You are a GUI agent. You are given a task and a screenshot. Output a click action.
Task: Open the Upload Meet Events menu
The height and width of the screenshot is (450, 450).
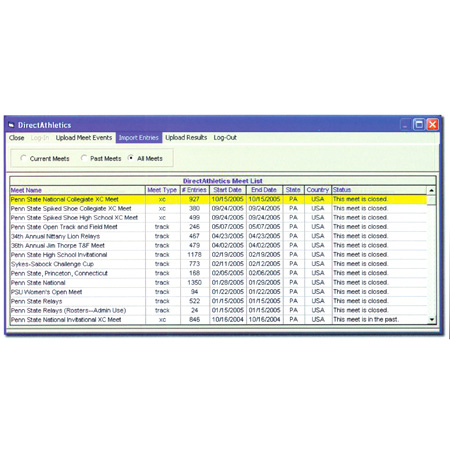[84, 138]
